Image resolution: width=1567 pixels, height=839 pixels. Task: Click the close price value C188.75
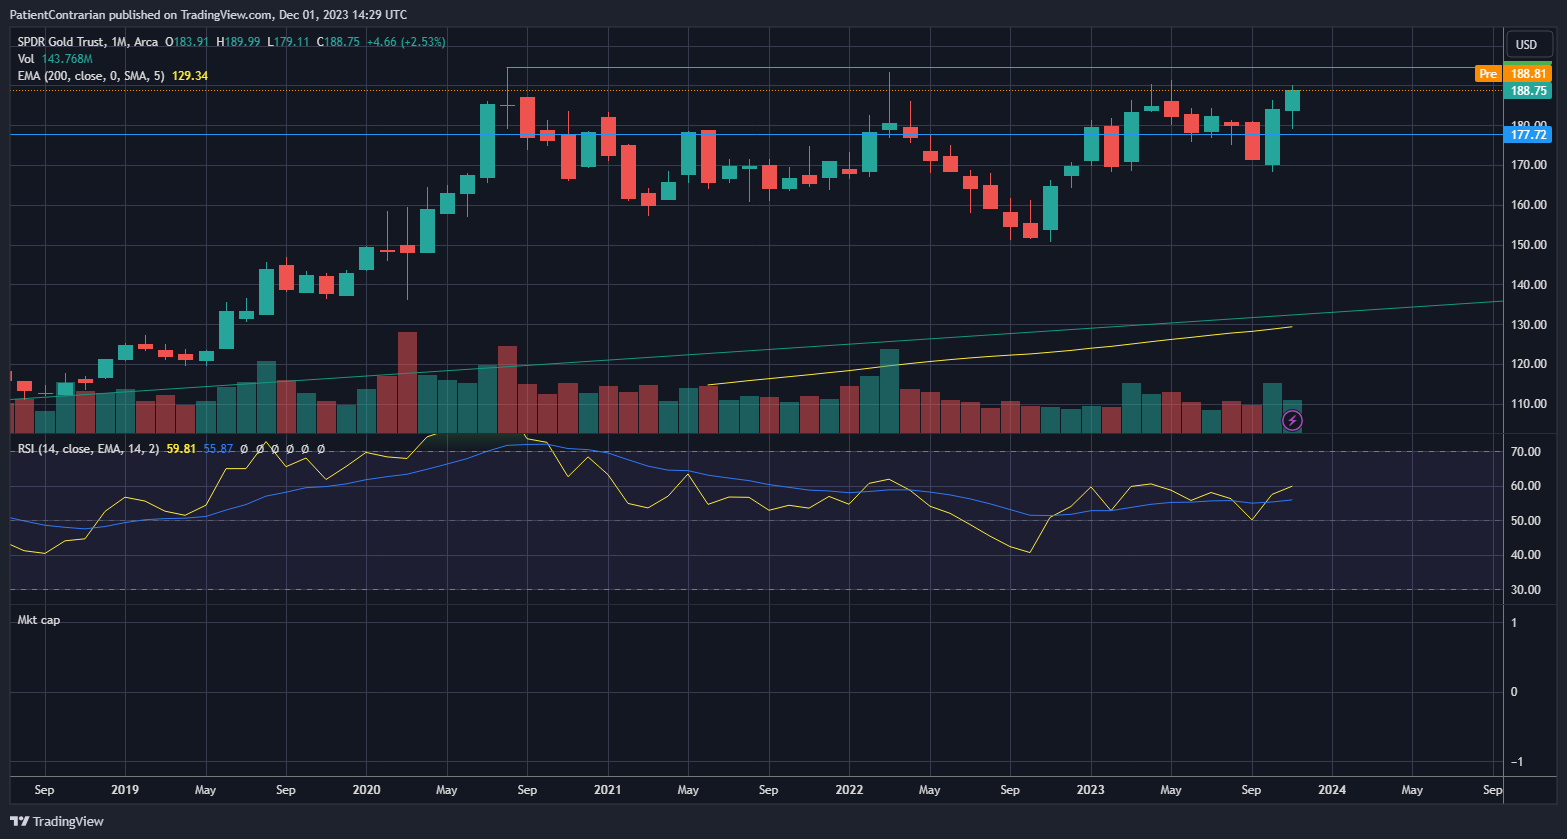338,42
